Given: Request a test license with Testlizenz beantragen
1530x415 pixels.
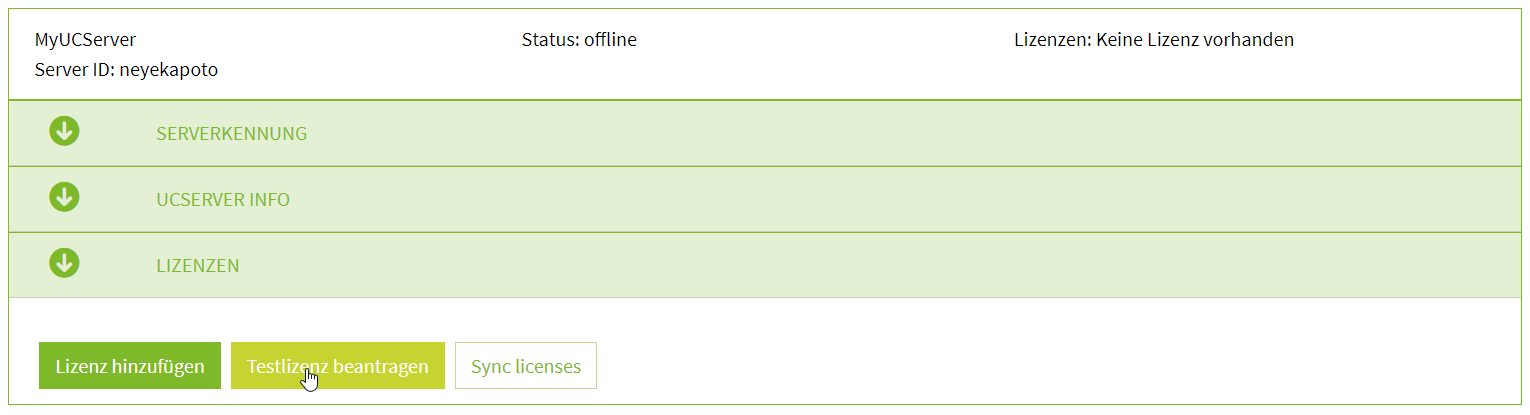Looking at the screenshot, I should pos(337,366).
